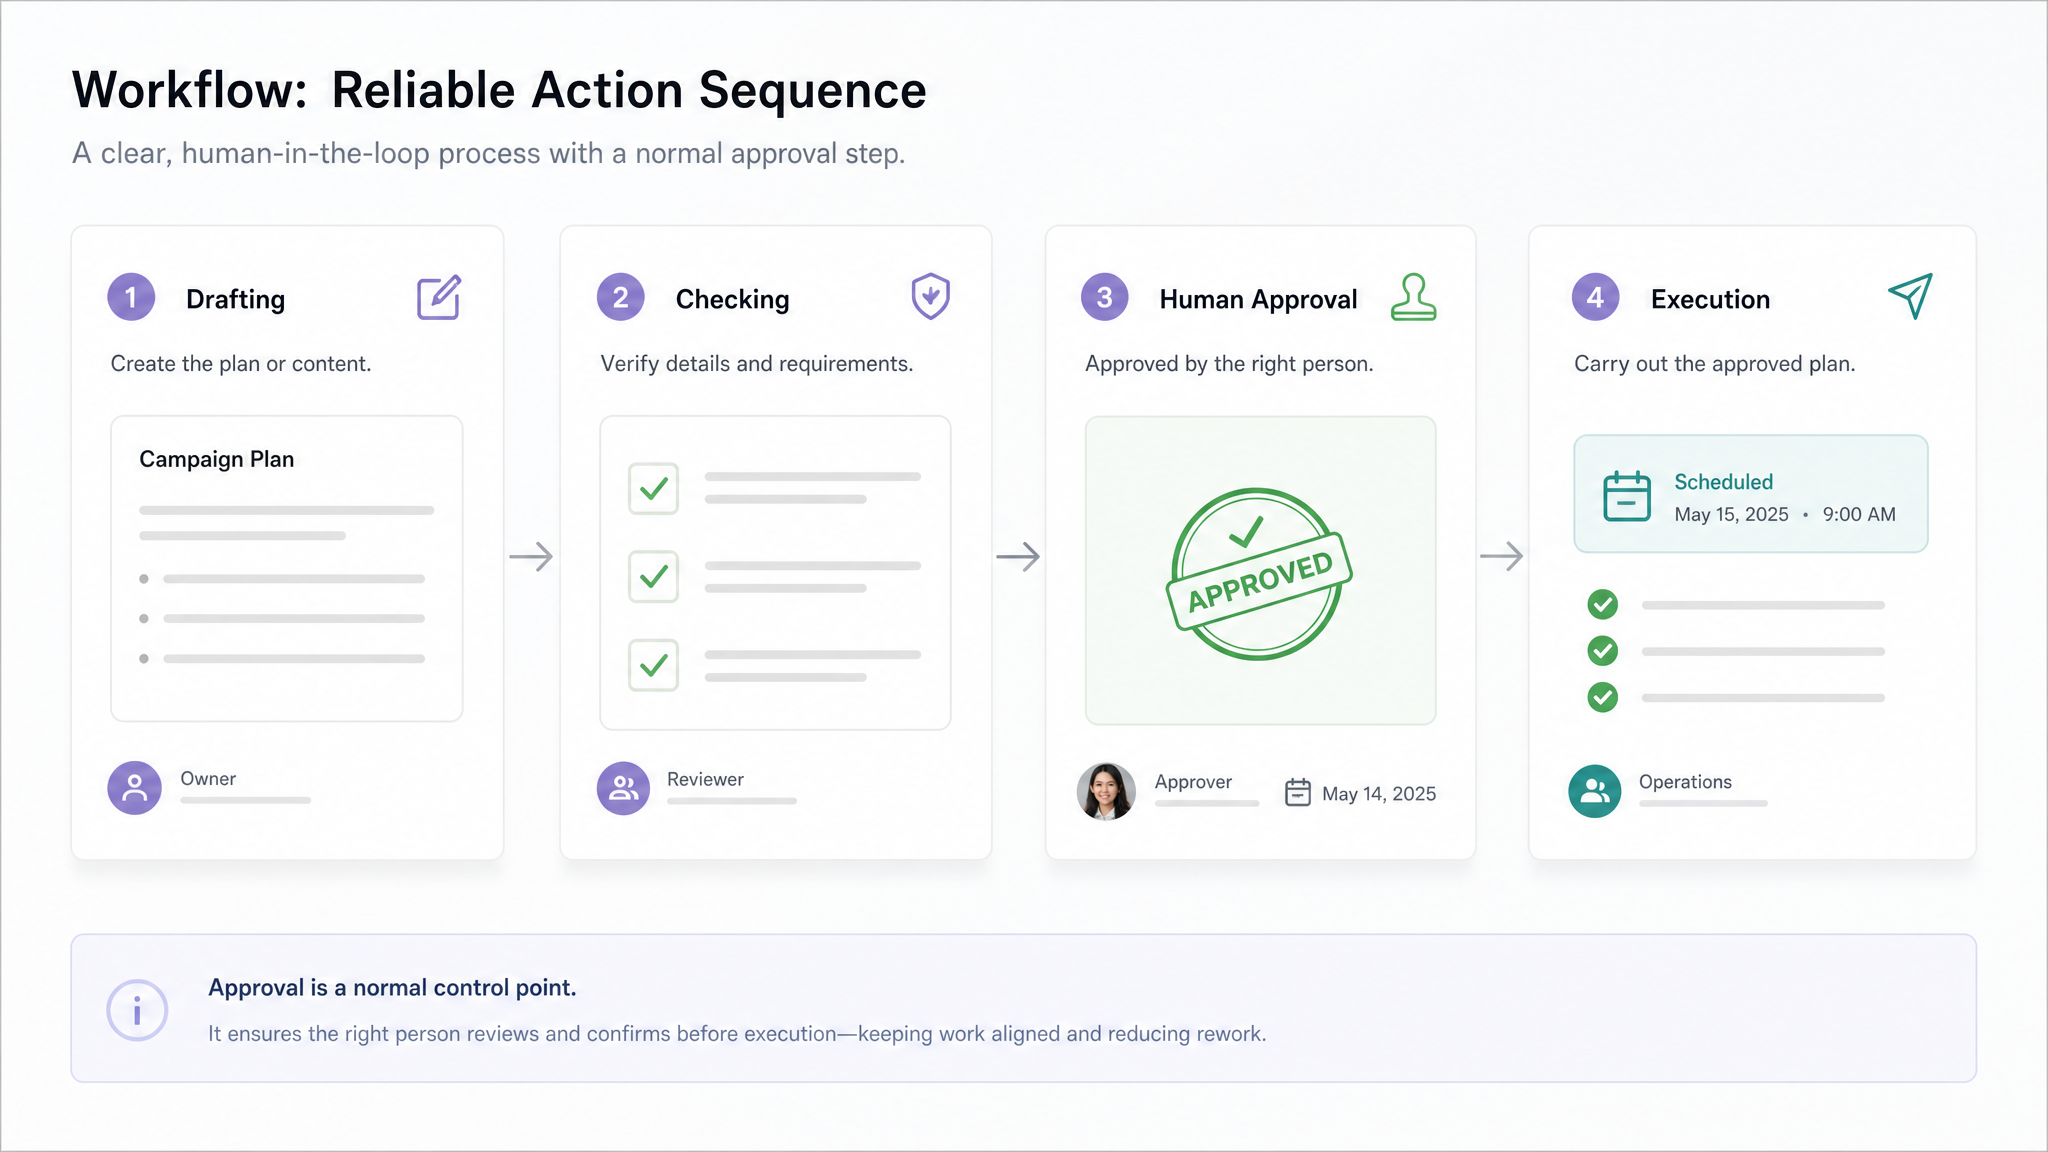Select the Drafting step title

pos(236,299)
